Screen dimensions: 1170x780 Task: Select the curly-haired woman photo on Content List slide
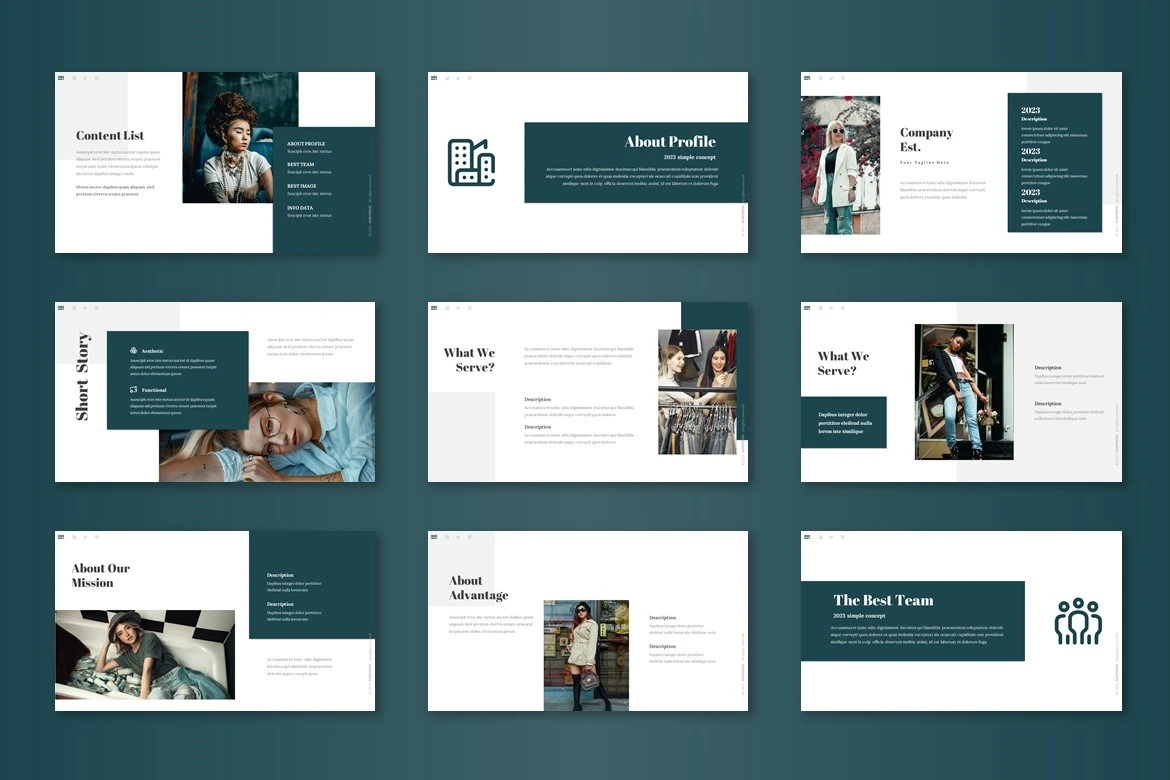click(x=240, y=137)
